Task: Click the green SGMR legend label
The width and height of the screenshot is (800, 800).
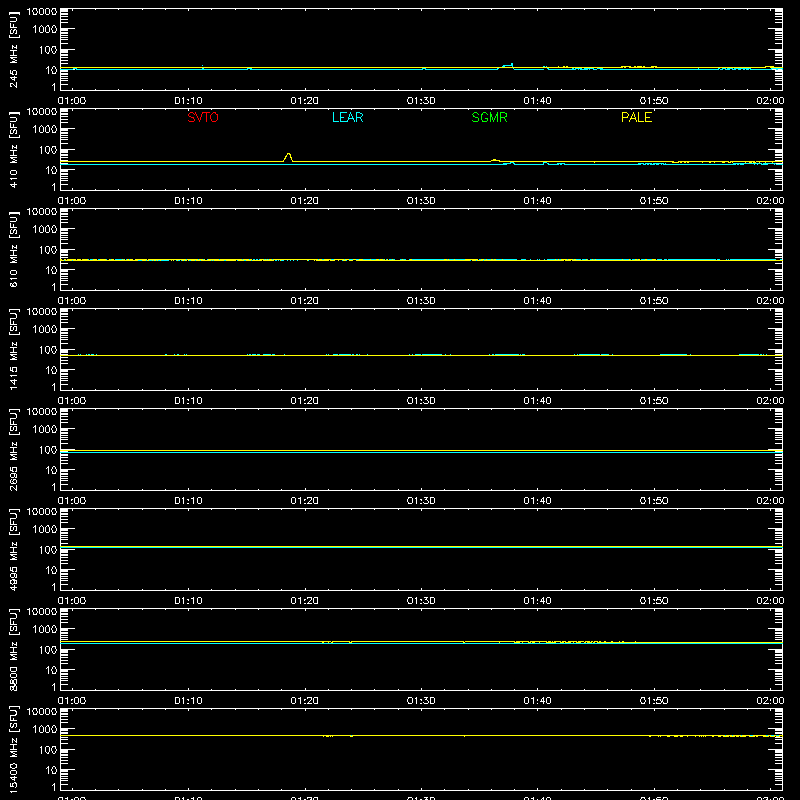Action: (489, 117)
